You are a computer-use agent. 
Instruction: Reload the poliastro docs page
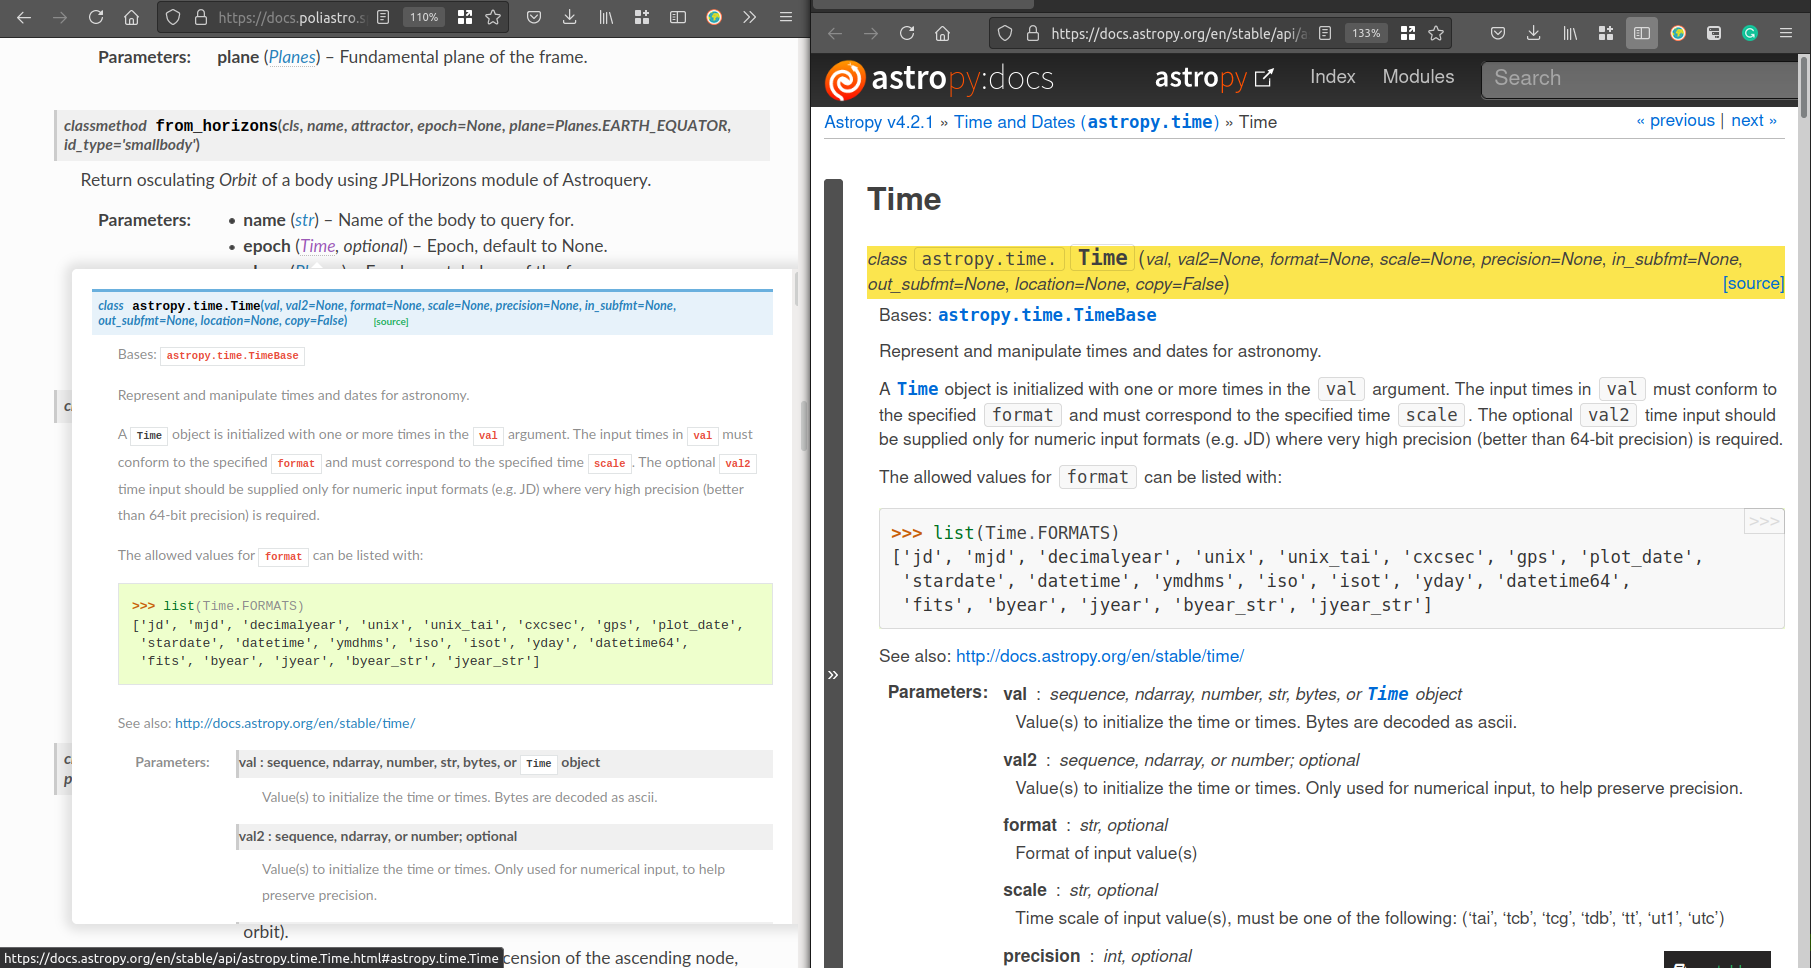(96, 17)
